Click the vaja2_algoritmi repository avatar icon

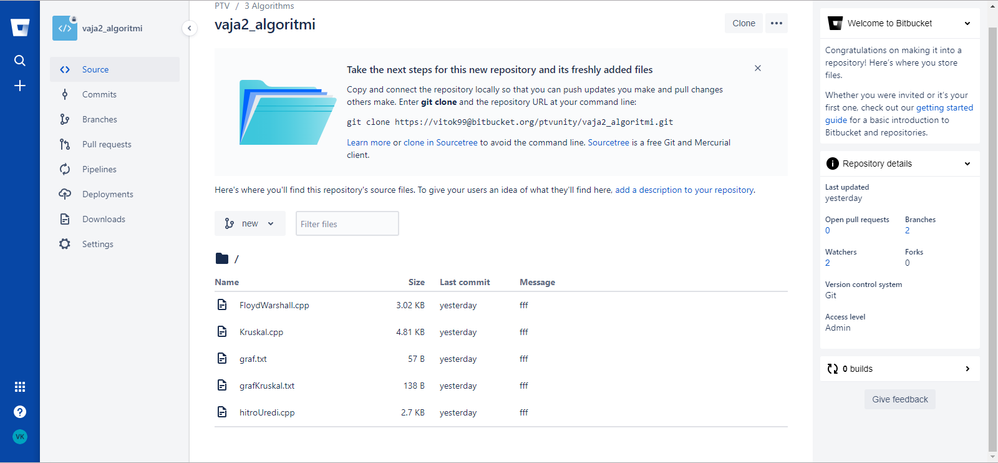[64, 28]
